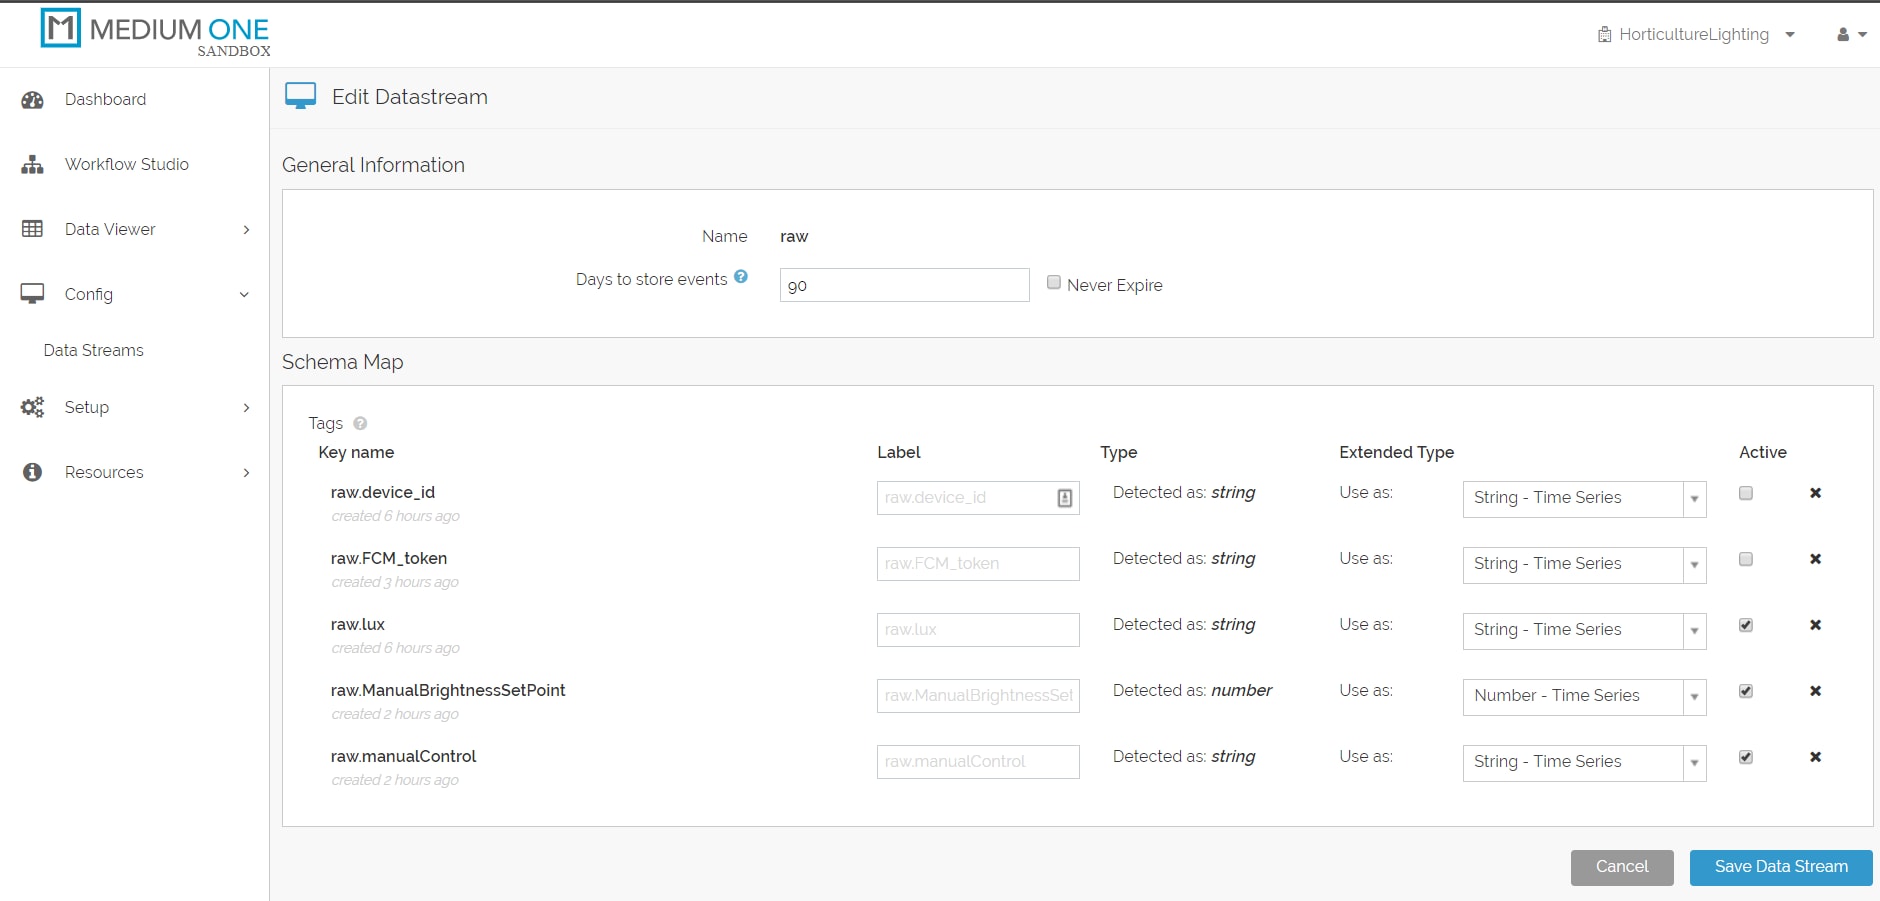Click the Cancel button
Image resolution: width=1880 pixels, height=901 pixels.
point(1621,867)
